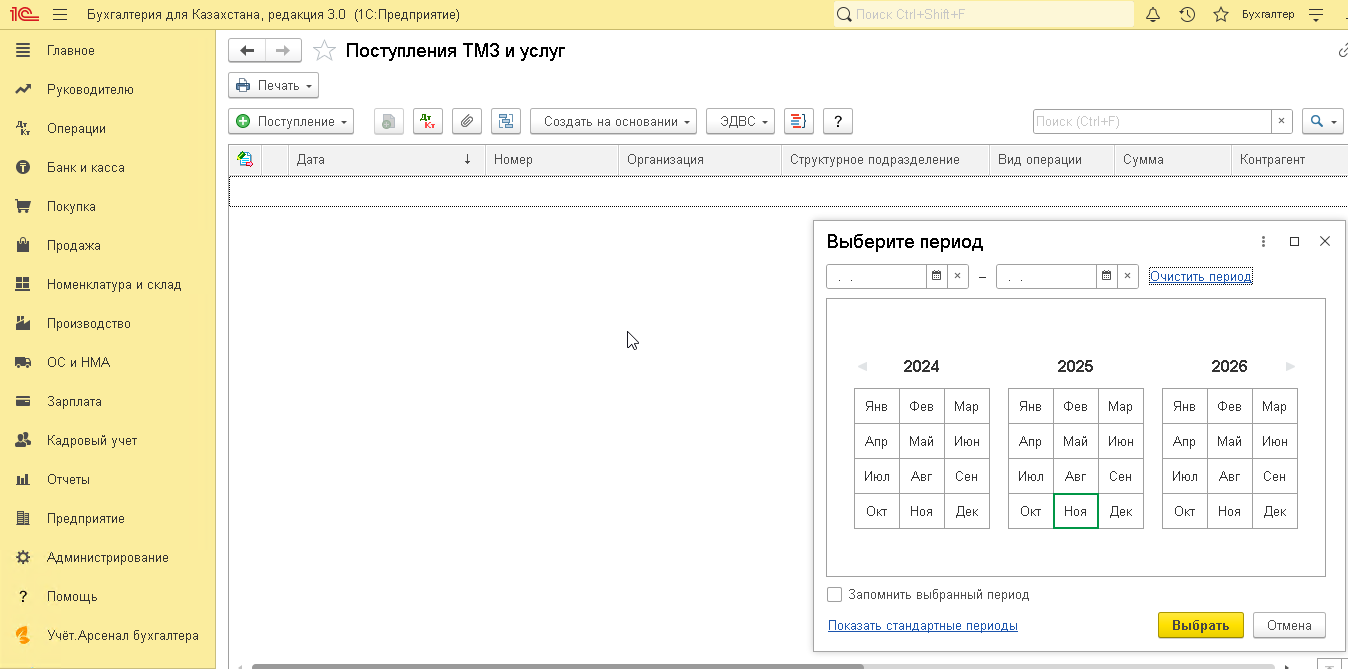Expand Создать на основании menu
The image size is (1348, 669).
click(x=613, y=122)
